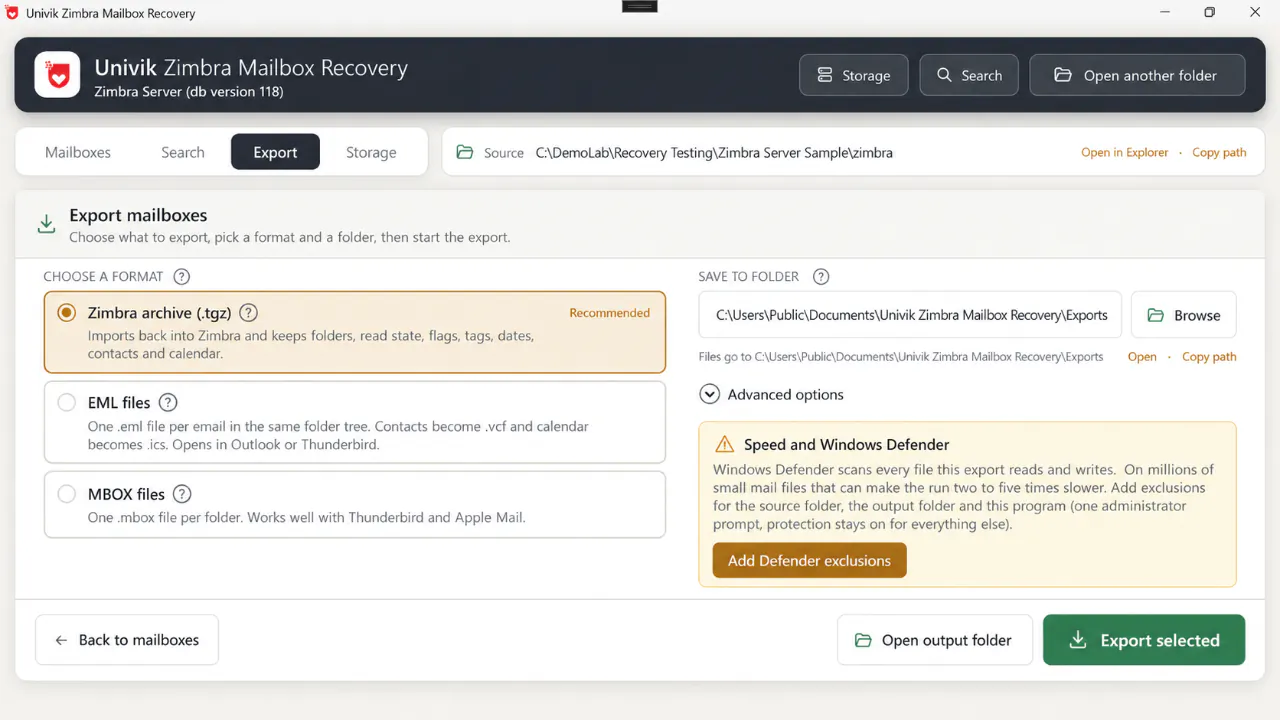1280x720 pixels.
Task: Copy the source path via Copy path link
Action: [1219, 153]
